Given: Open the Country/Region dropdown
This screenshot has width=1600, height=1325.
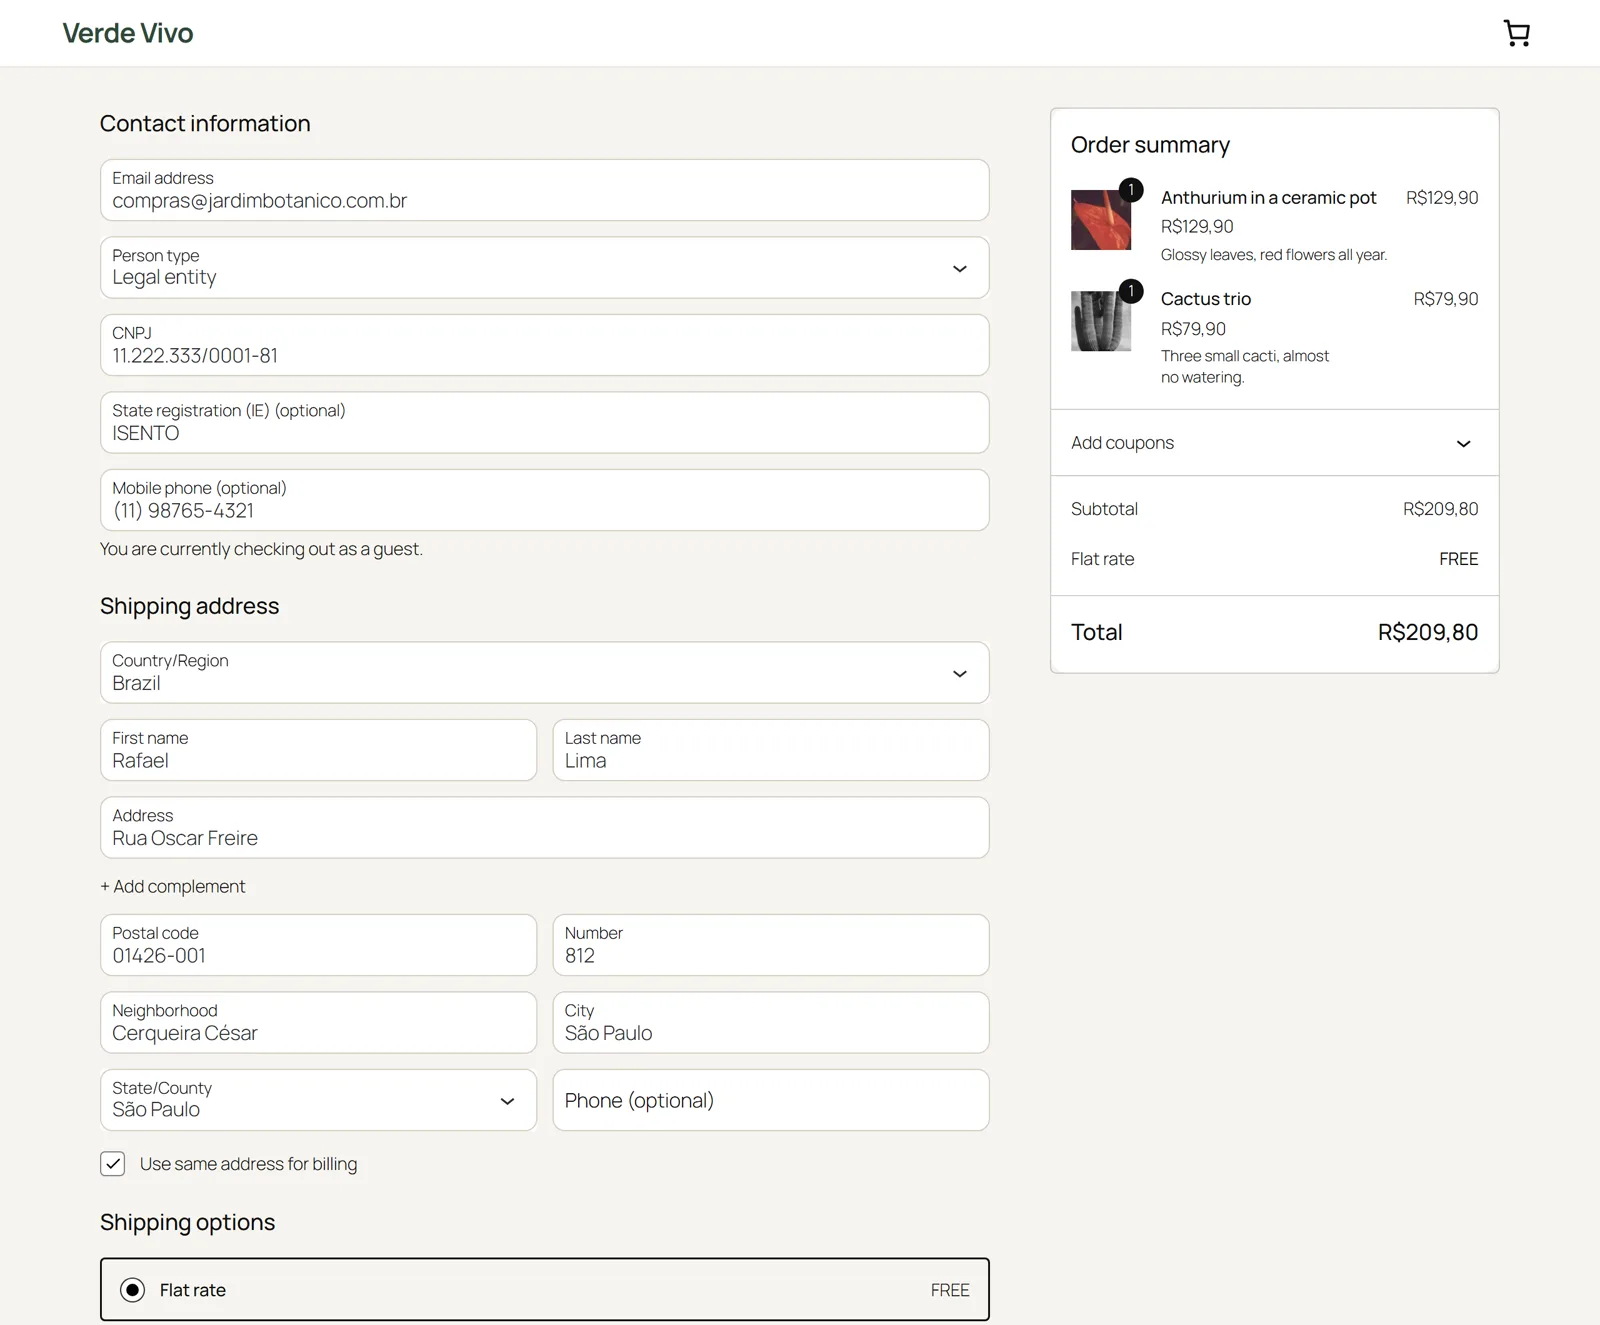Looking at the screenshot, I should tap(545, 673).
